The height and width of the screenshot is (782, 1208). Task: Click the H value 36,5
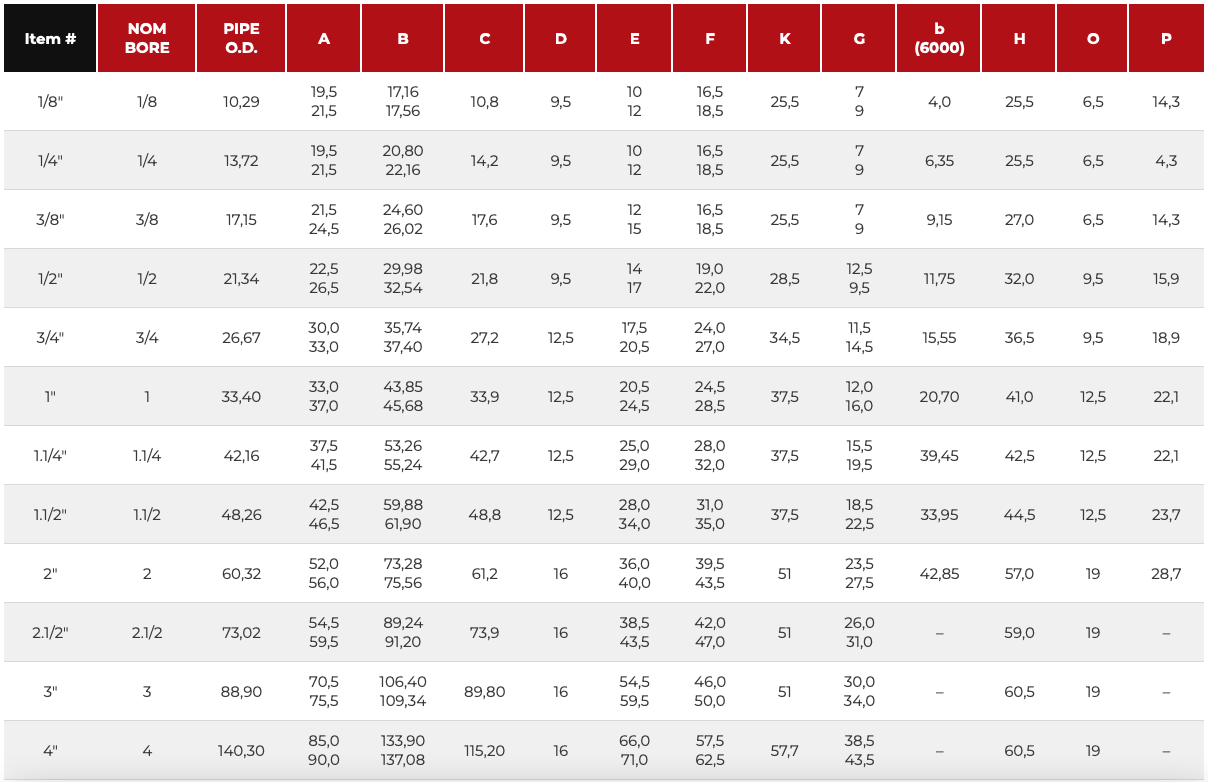coord(1019,338)
